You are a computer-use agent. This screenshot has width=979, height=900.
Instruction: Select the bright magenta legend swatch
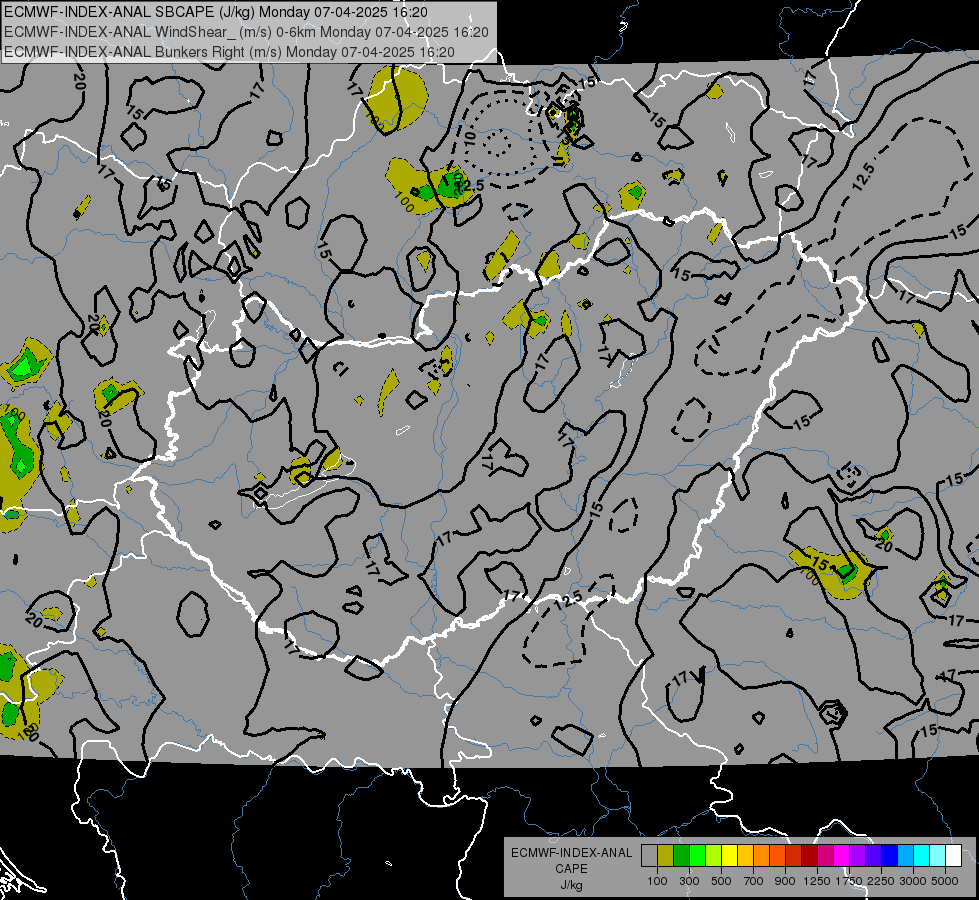[x=842, y=856]
